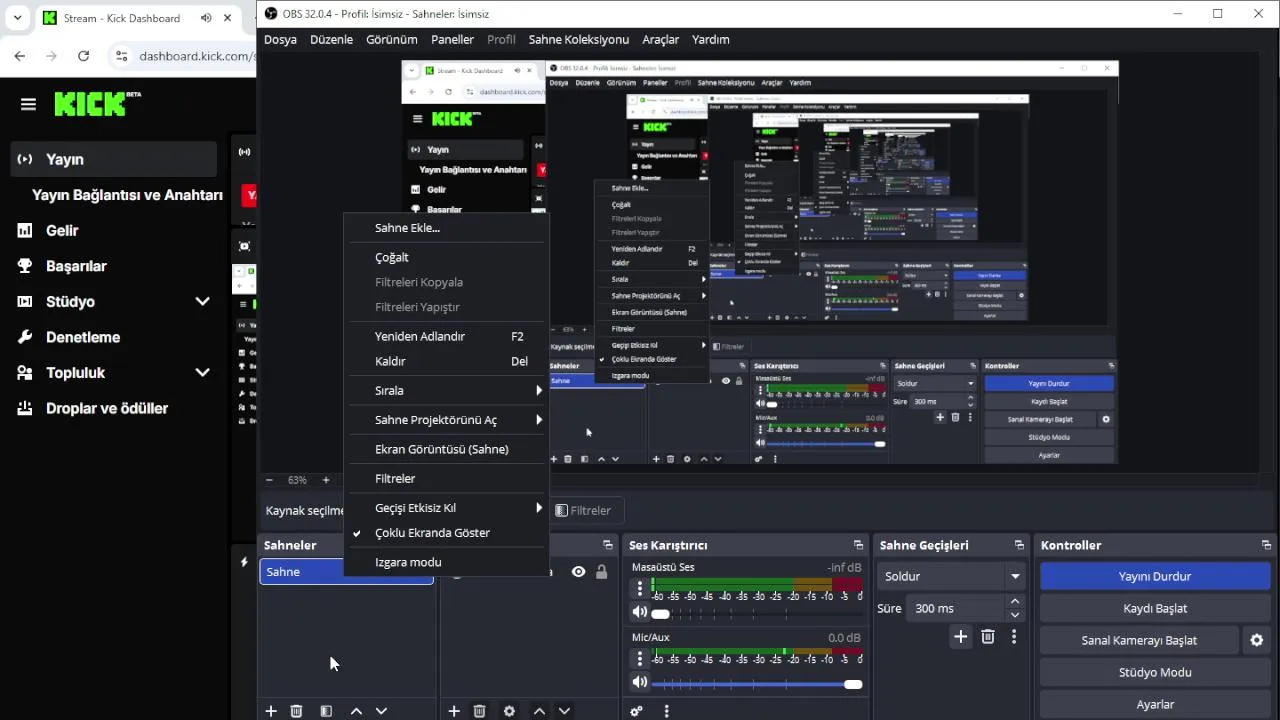Expand the Topluluk sidebar section
Viewport: 1280px width, 720px height.
(202, 373)
